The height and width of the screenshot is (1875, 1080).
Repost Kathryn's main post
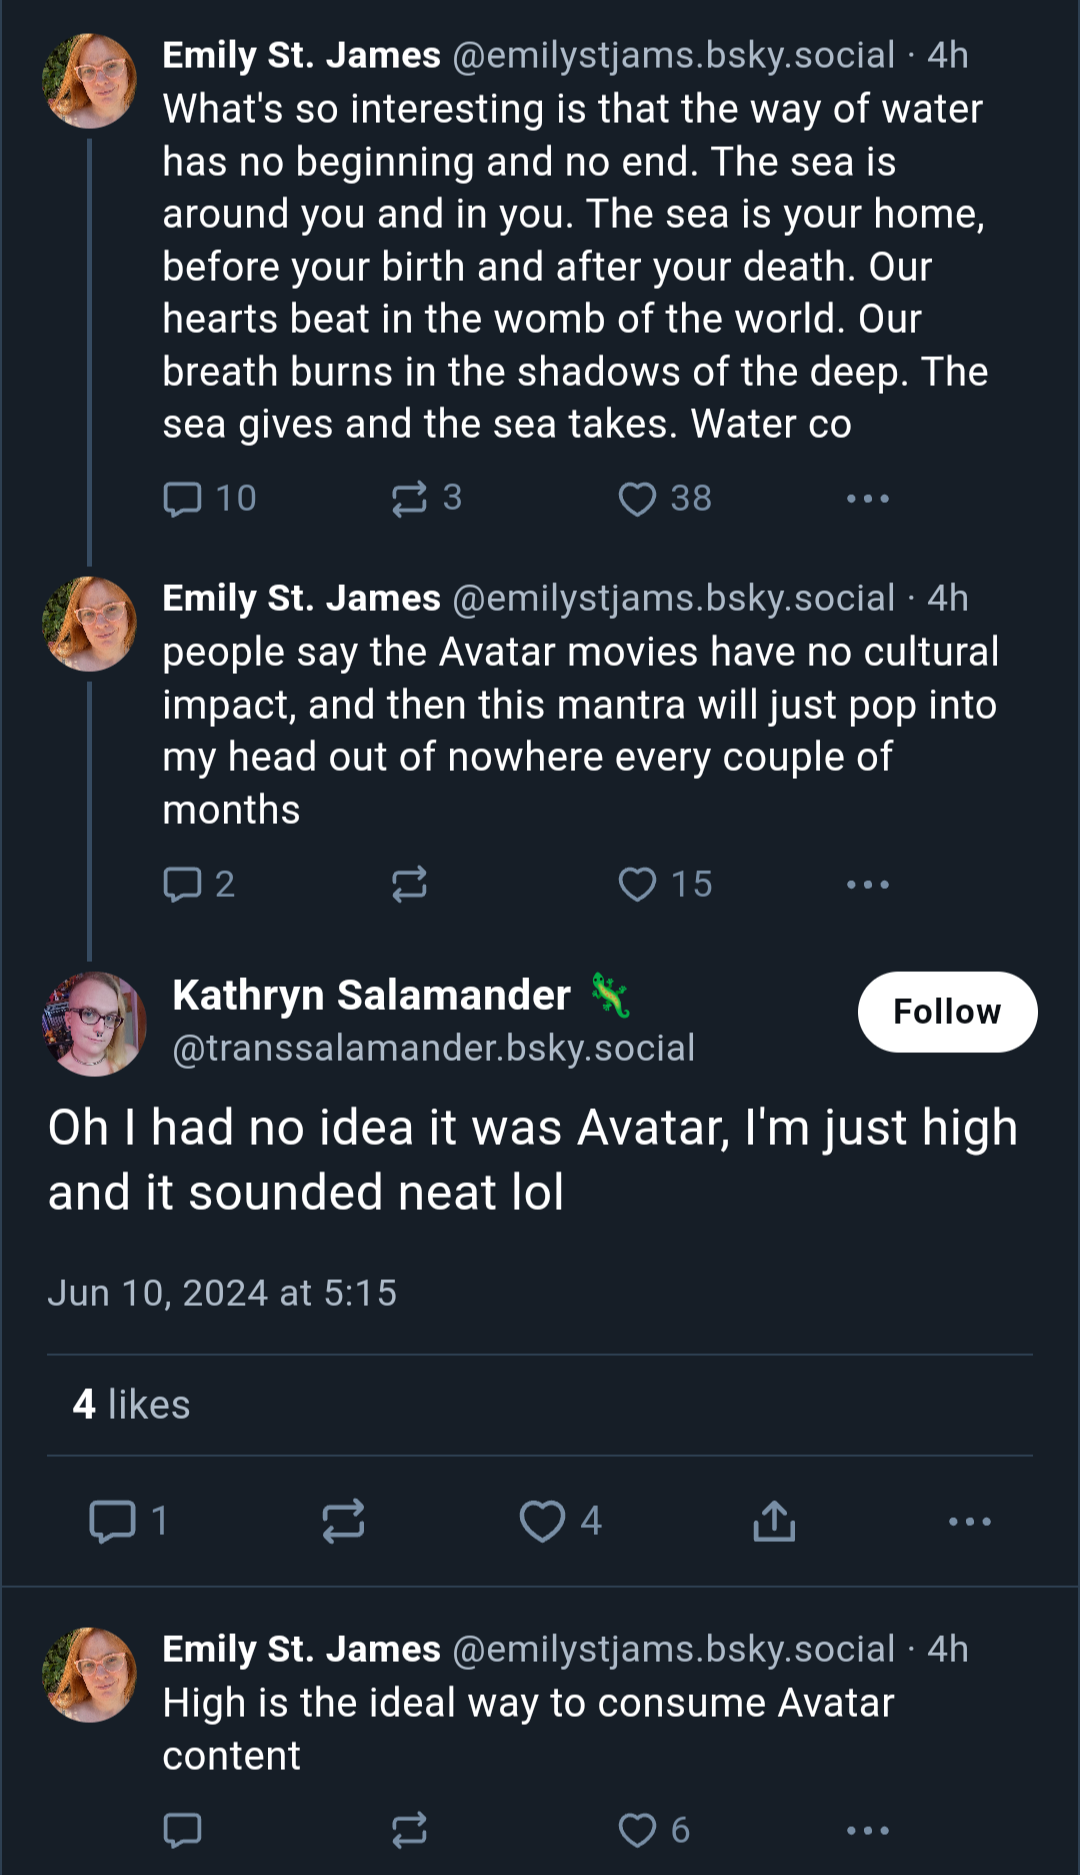343,1521
